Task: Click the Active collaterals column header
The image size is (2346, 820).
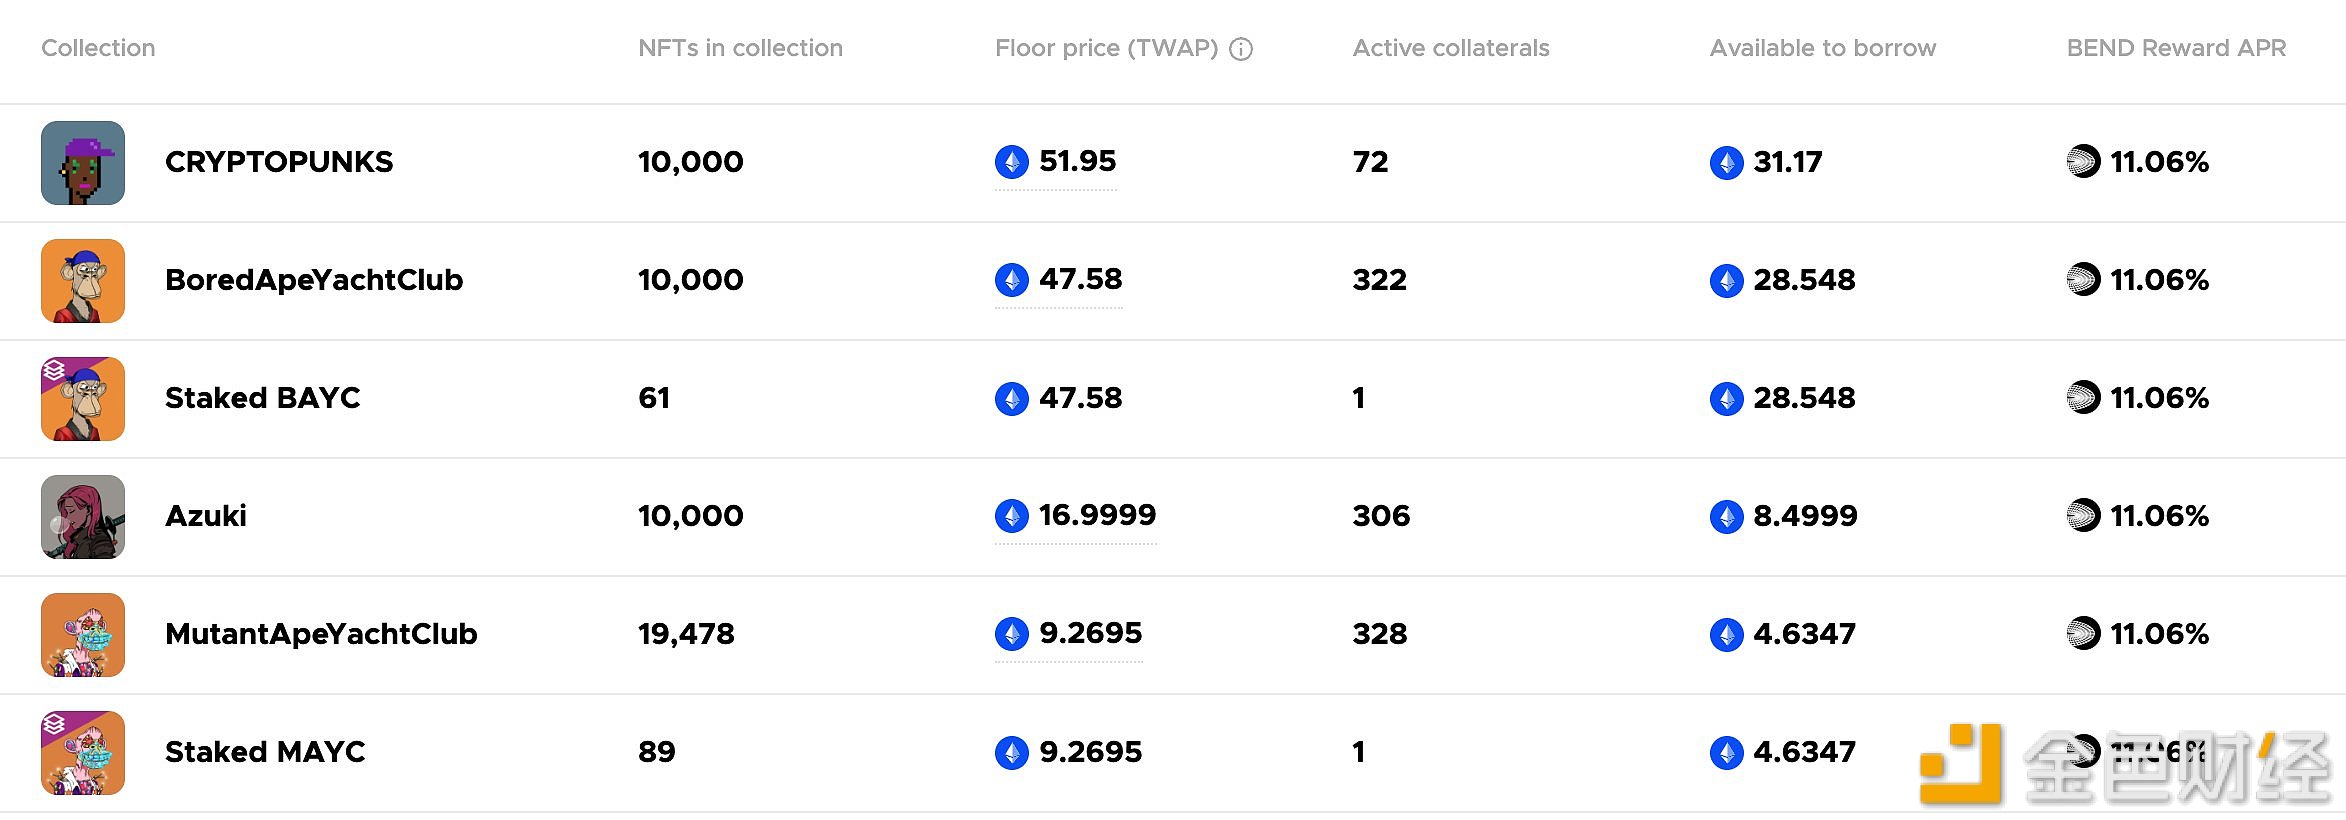Action: 1451,48
